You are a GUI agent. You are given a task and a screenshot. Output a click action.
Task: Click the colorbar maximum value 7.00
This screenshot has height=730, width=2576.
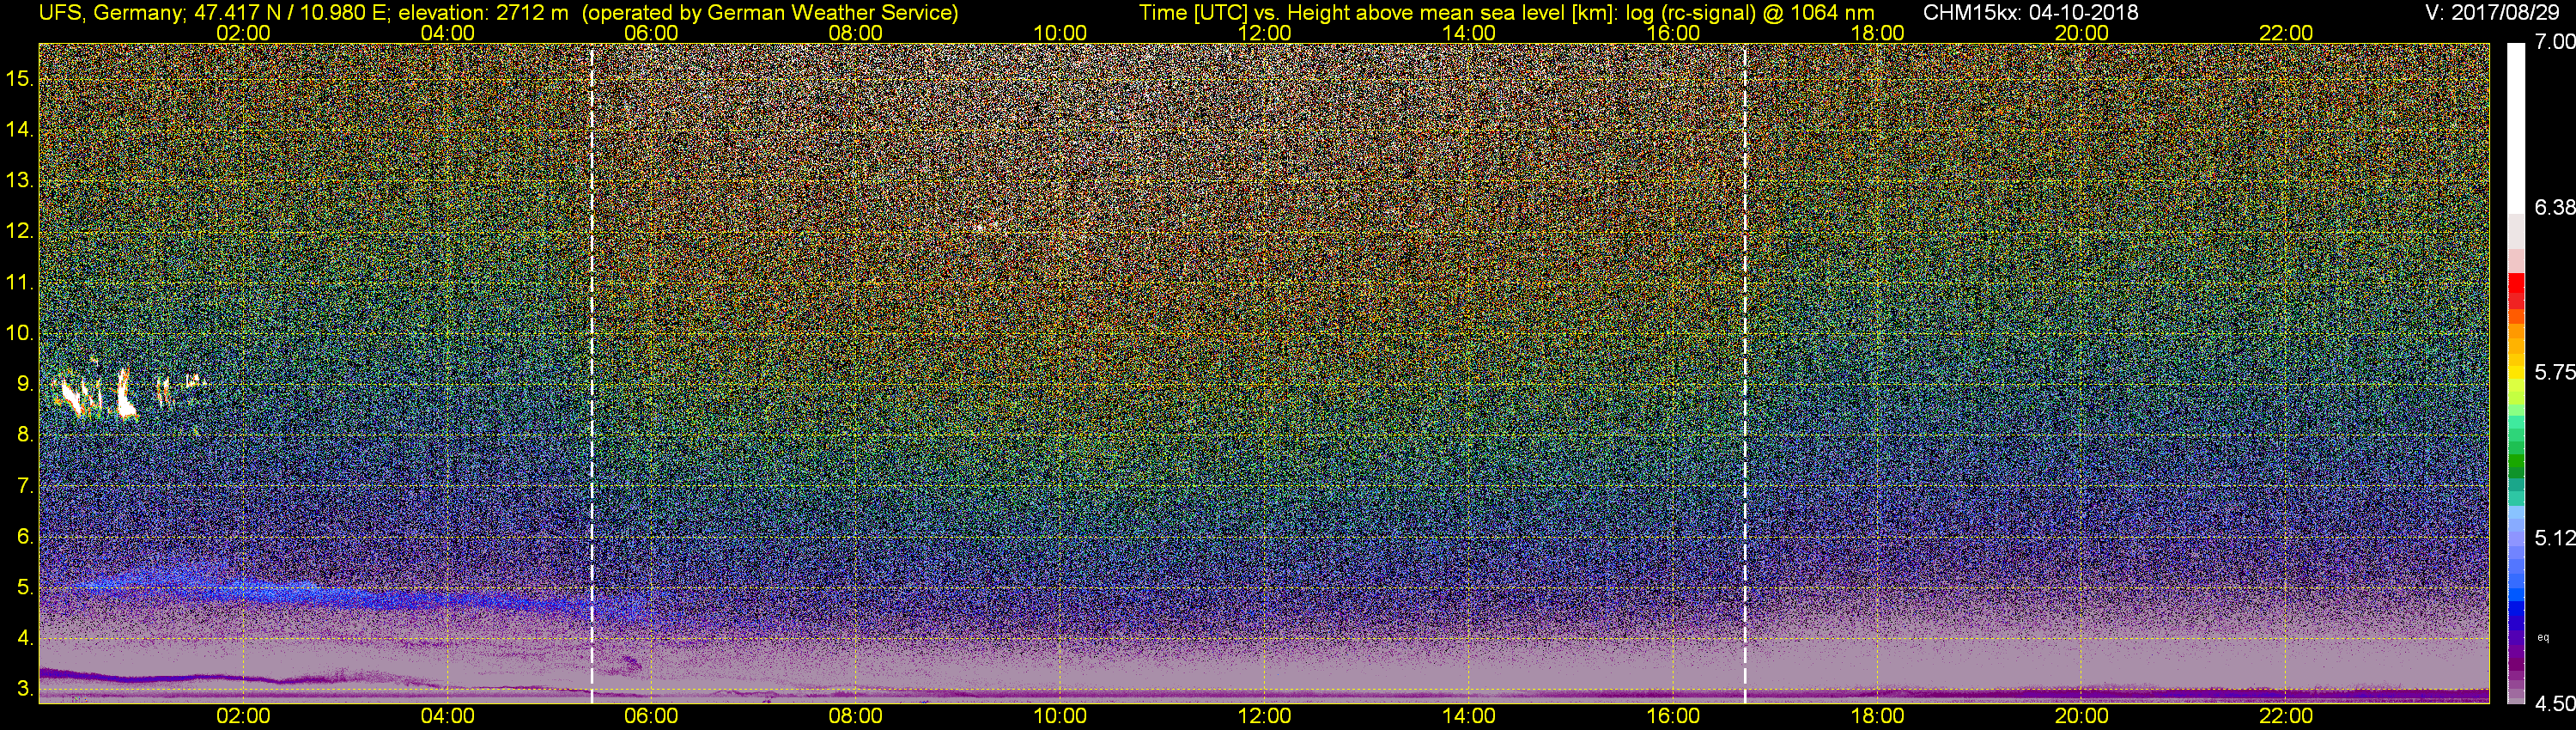(2555, 42)
